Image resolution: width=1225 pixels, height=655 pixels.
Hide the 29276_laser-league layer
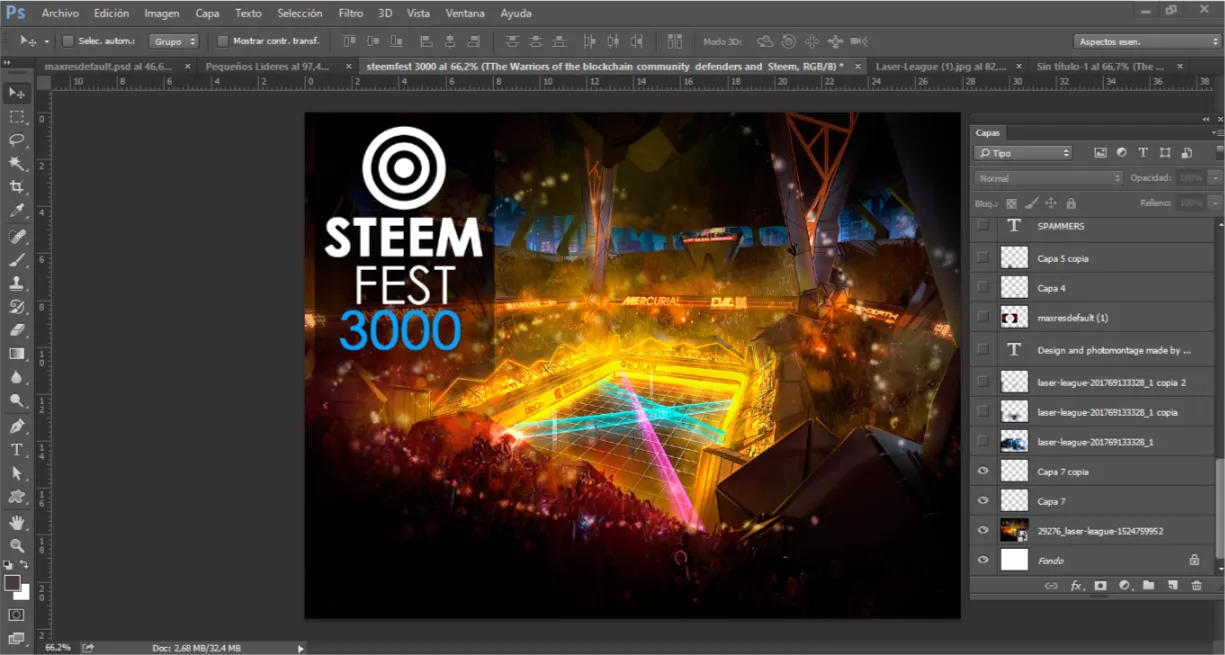tap(983, 530)
